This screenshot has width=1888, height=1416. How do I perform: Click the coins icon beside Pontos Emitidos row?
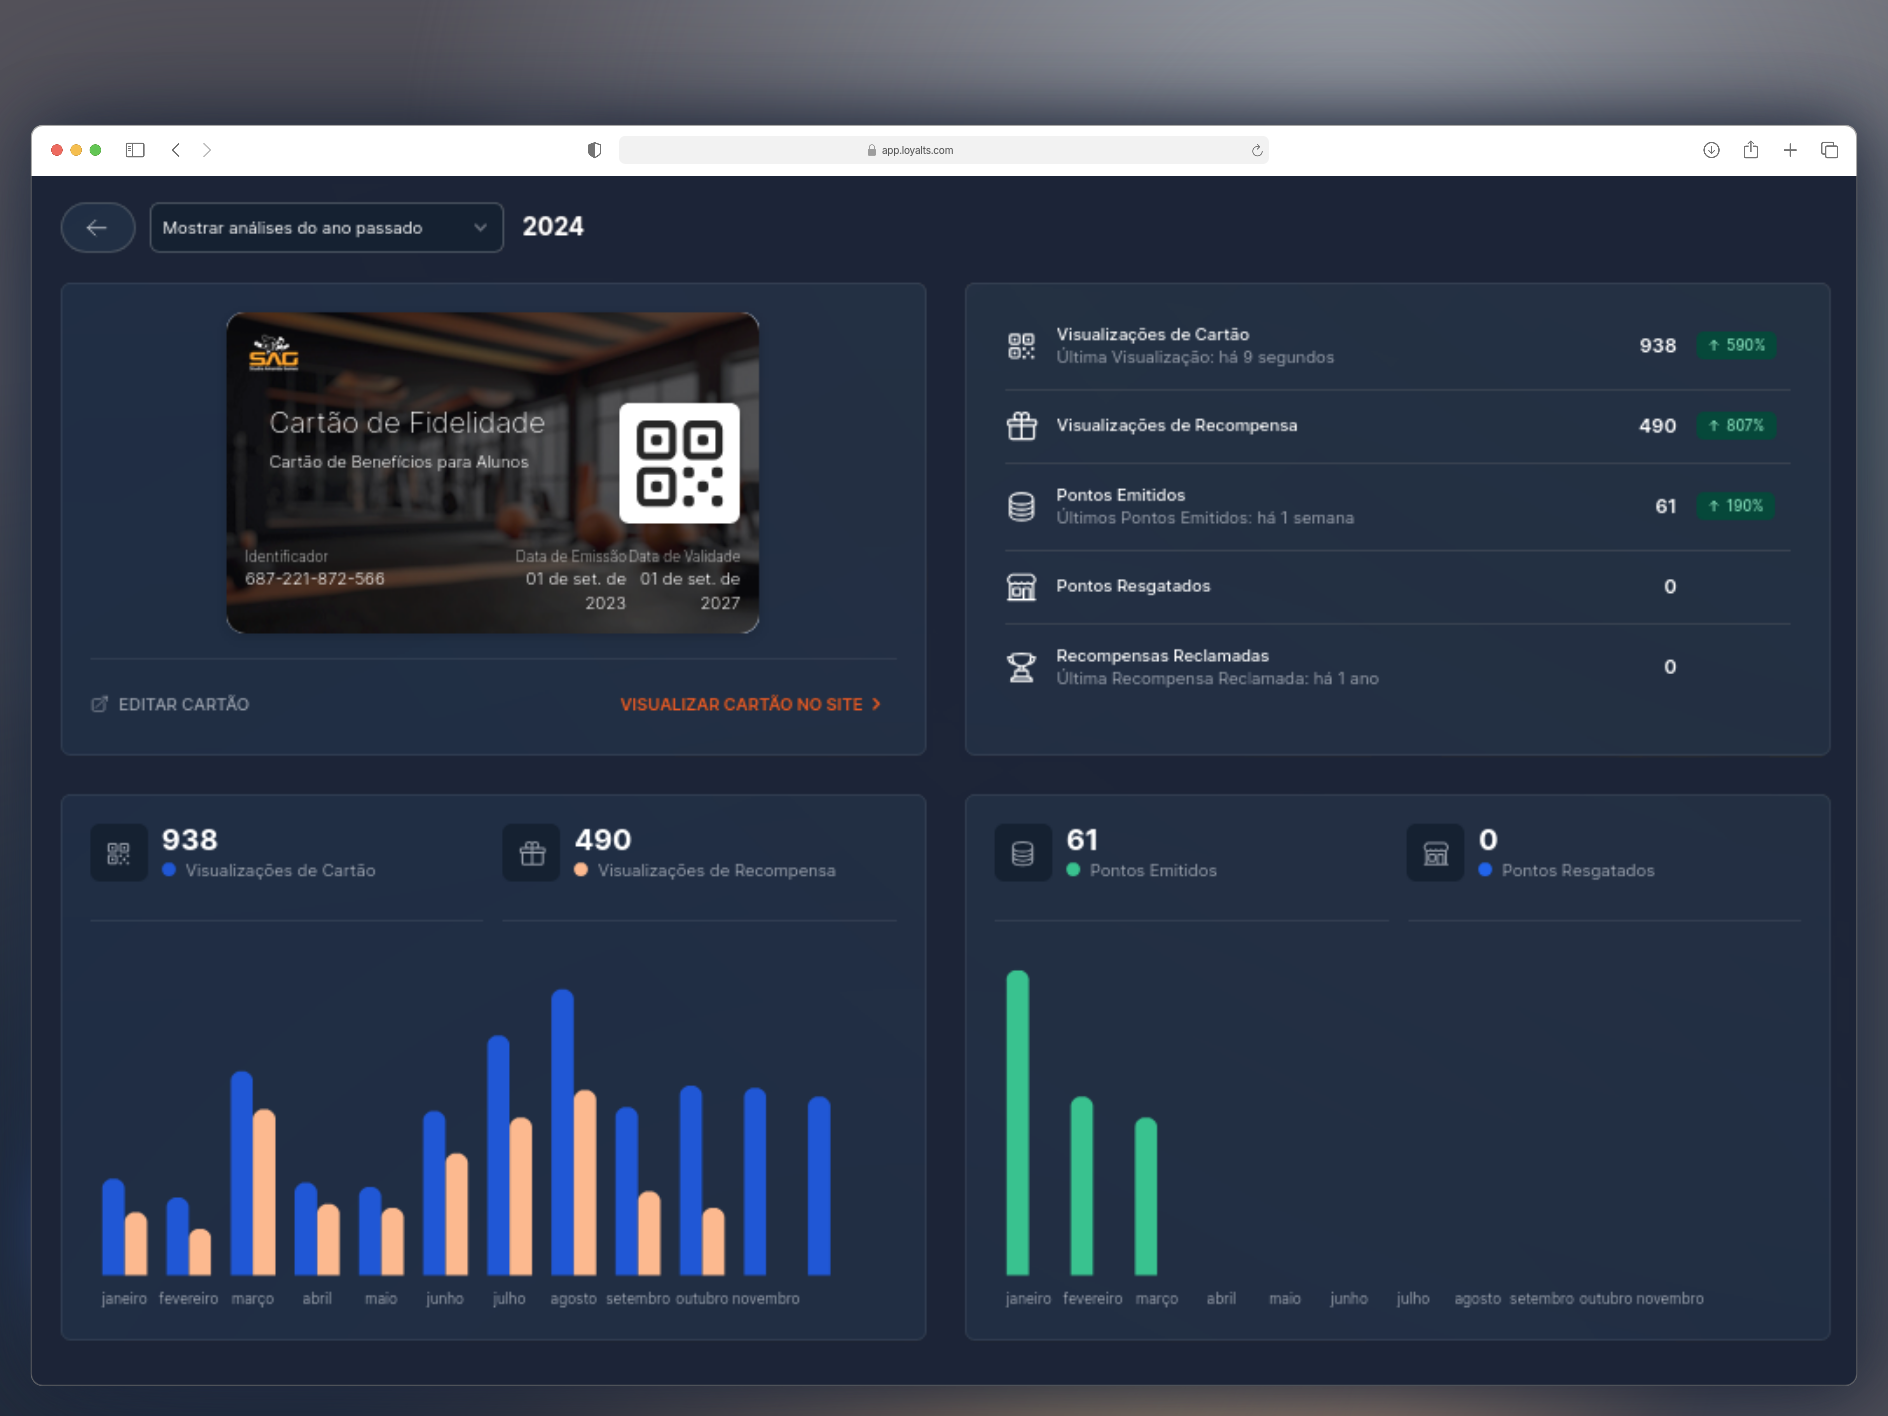(1021, 506)
